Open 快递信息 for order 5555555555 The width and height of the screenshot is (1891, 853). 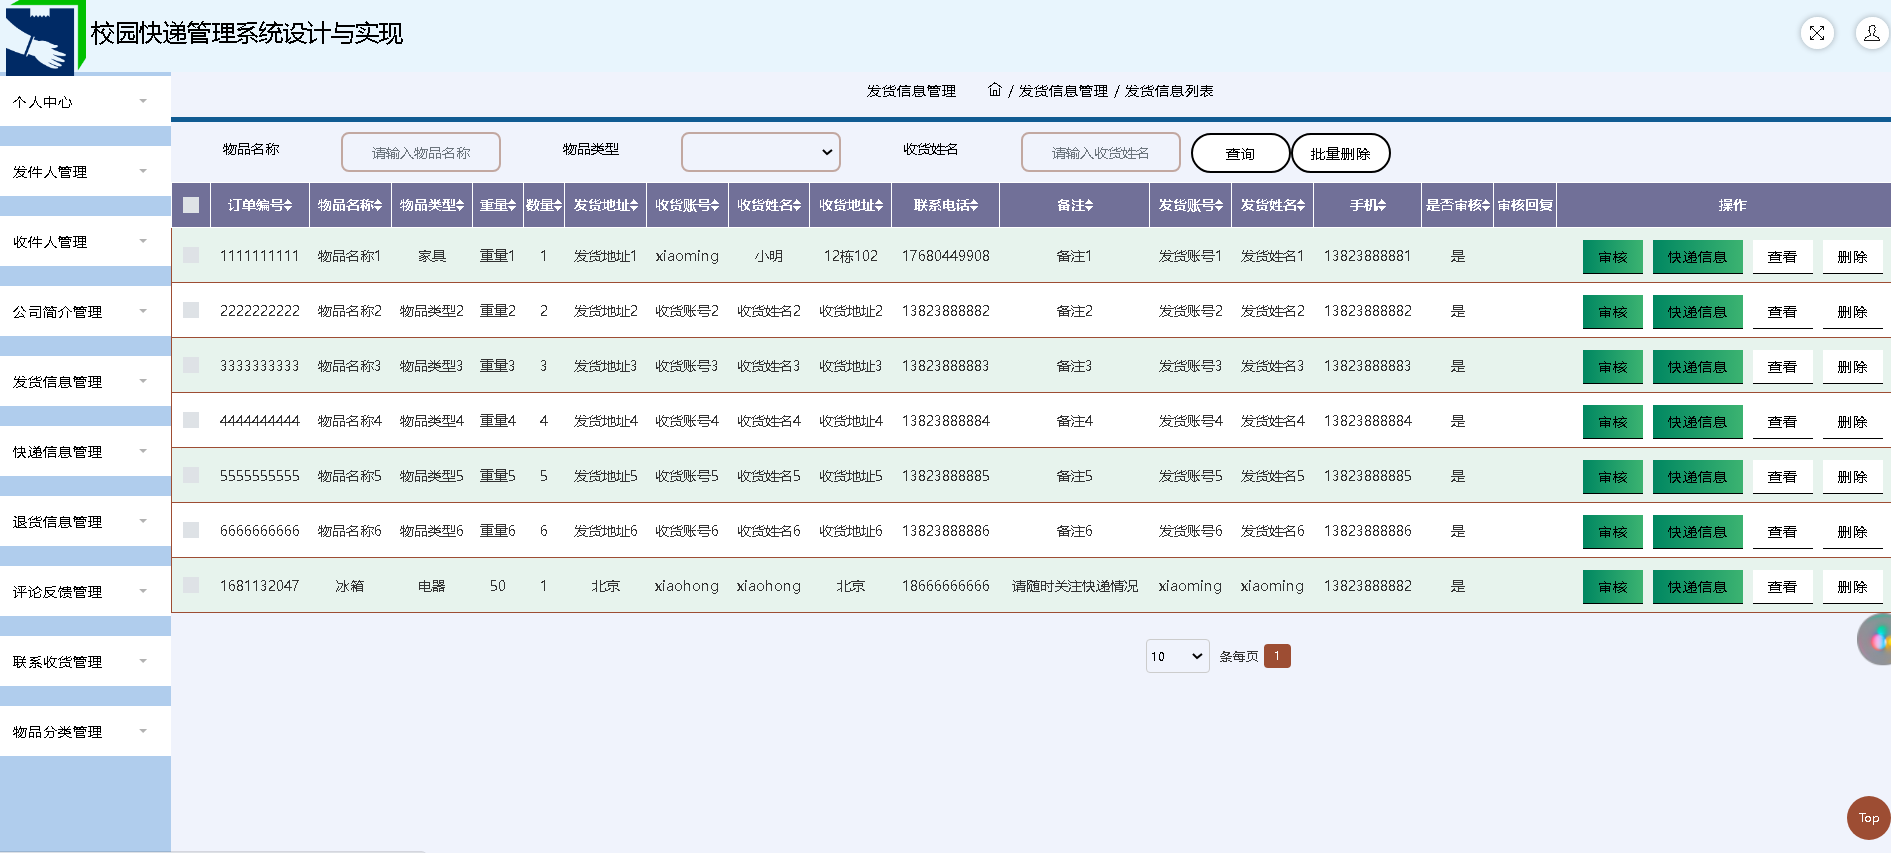click(1697, 477)
